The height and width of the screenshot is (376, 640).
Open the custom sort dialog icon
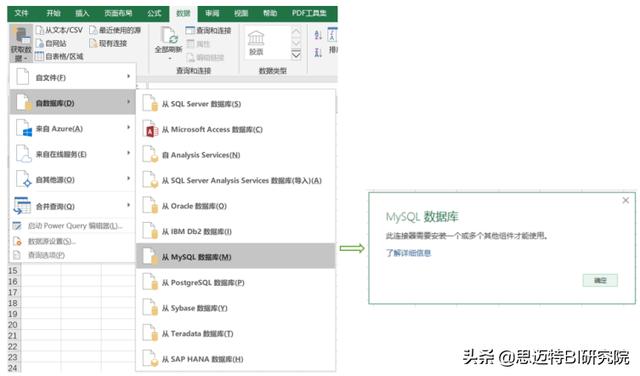point(332,34)
